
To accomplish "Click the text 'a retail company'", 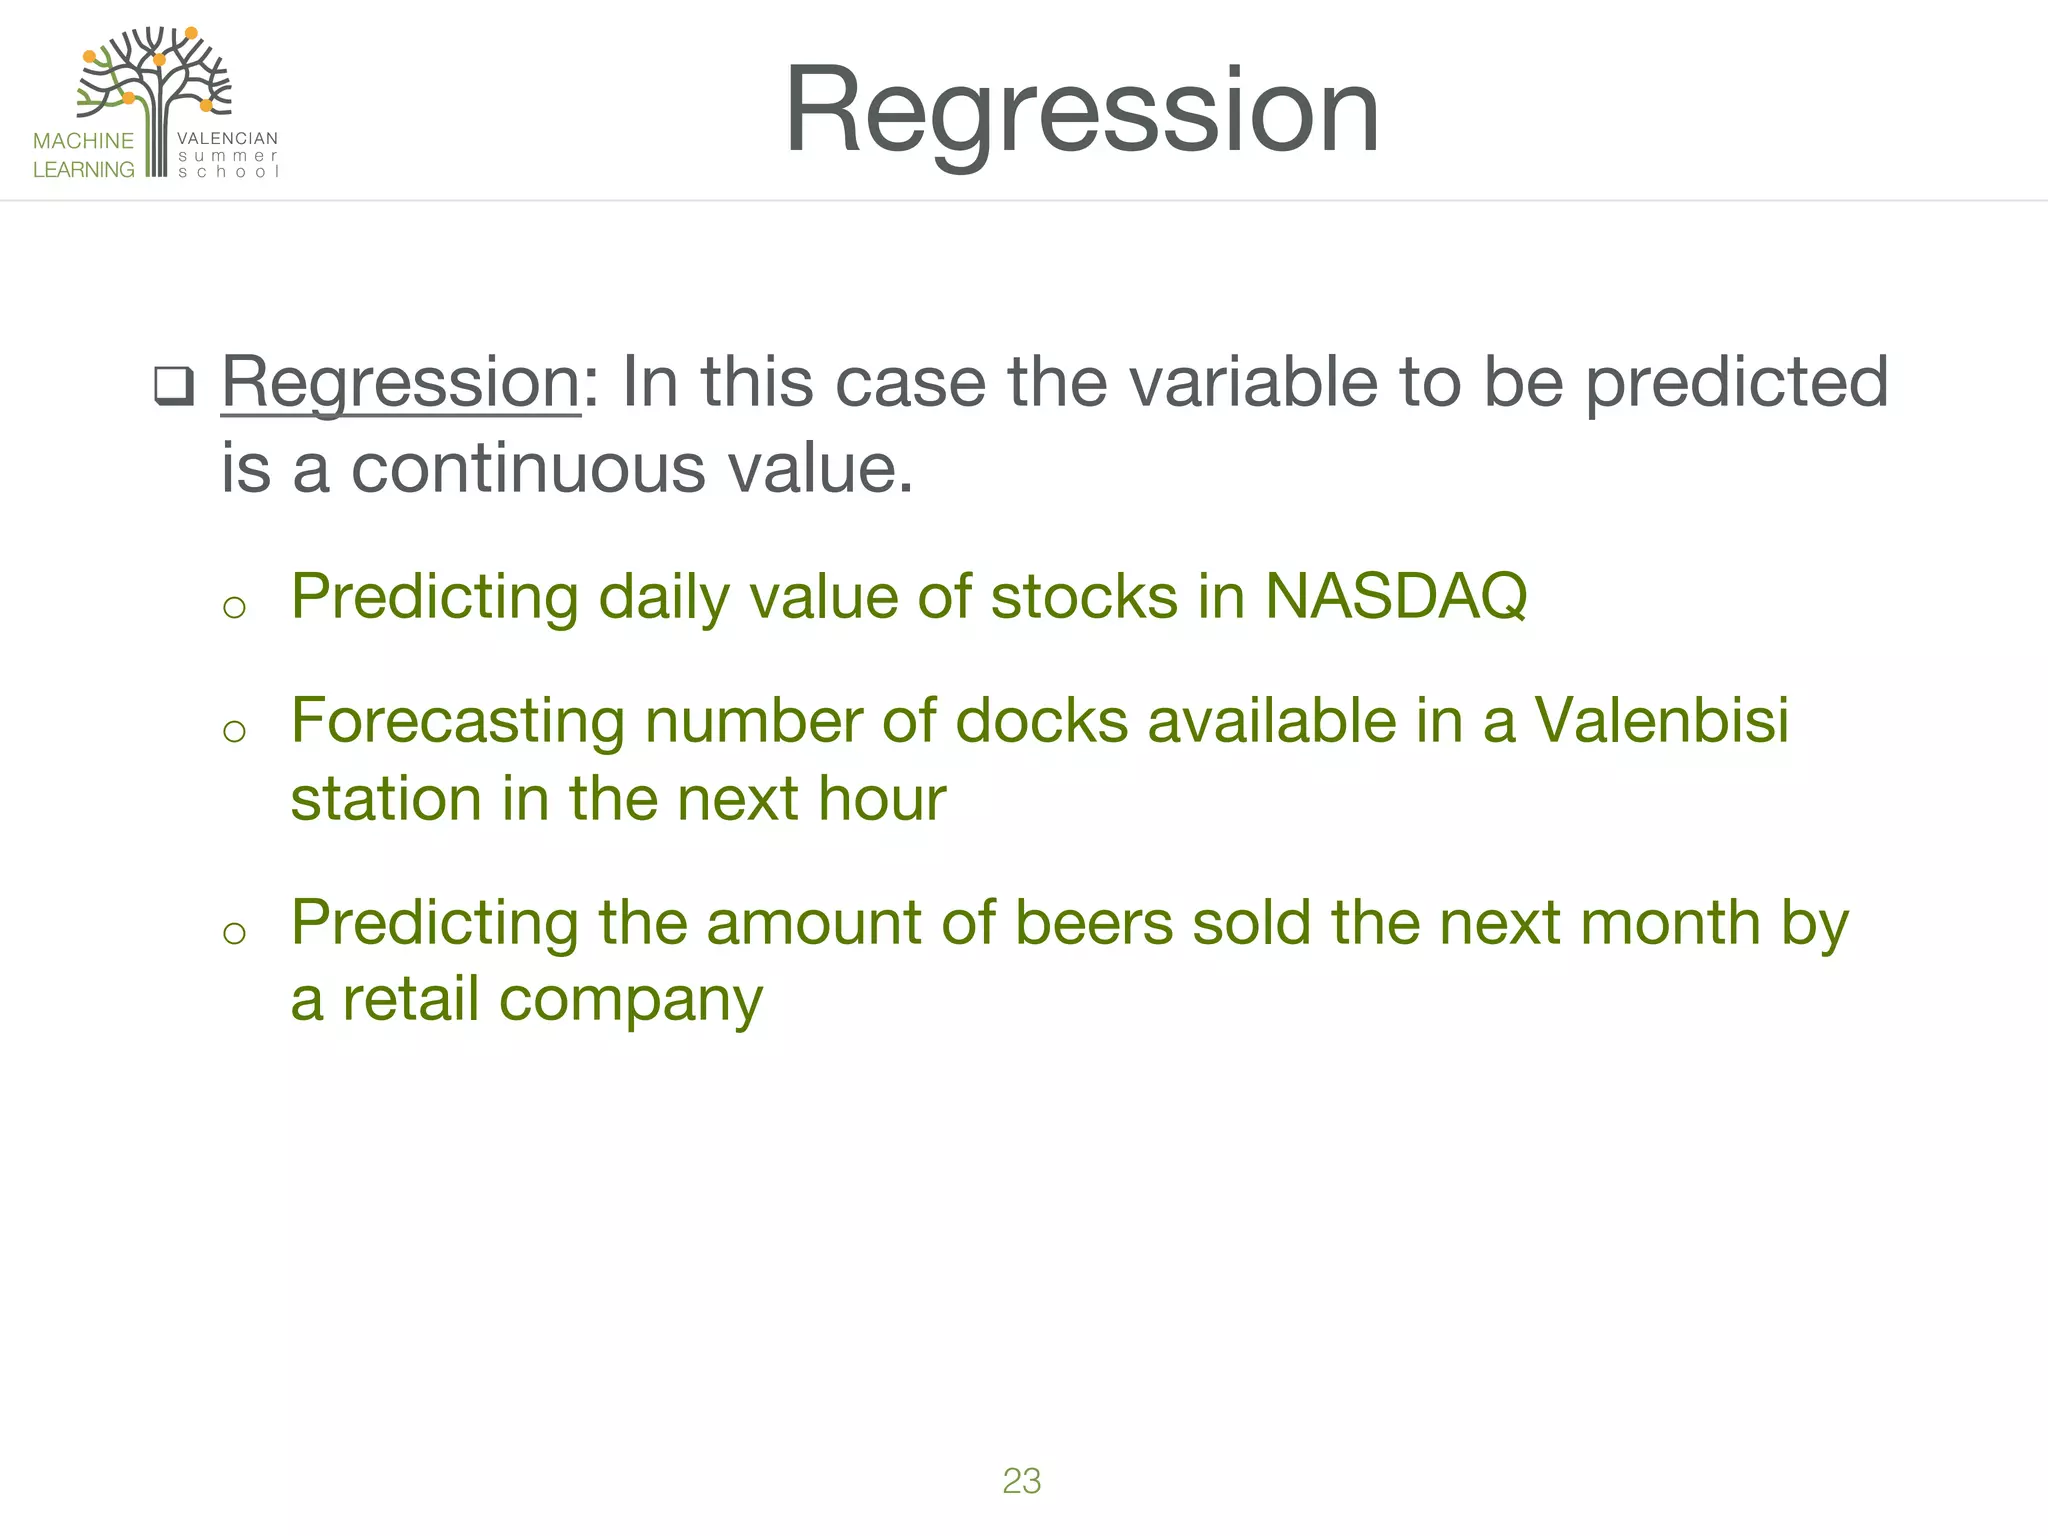I will click(527, 1000).
